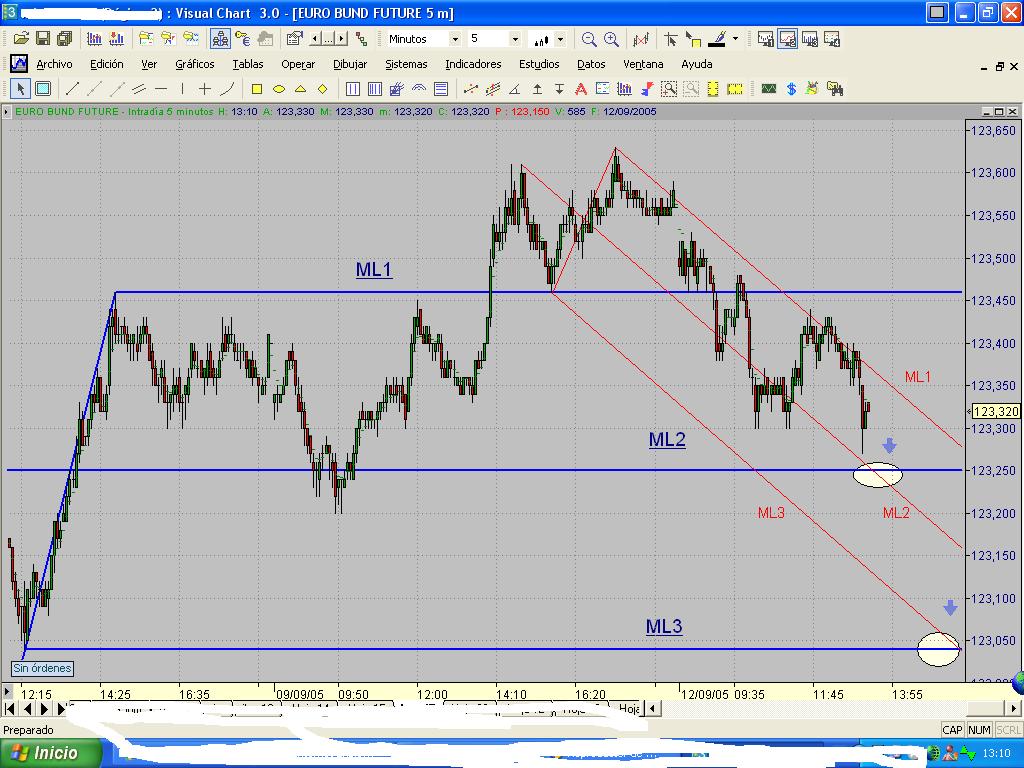
Task: Click the green arrows tray icon
Action: [x=967, y=753]
